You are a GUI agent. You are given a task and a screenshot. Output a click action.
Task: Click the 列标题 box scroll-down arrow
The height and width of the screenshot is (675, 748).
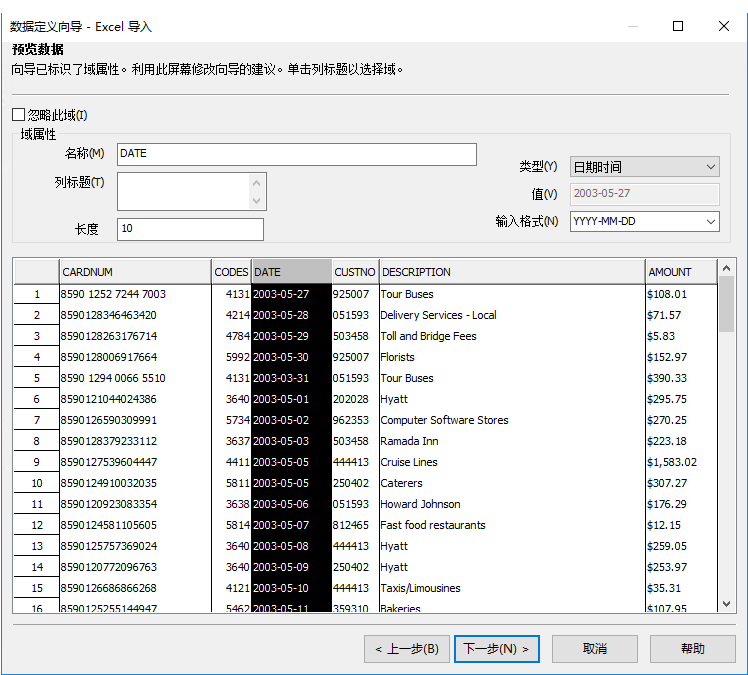point(258,201)
